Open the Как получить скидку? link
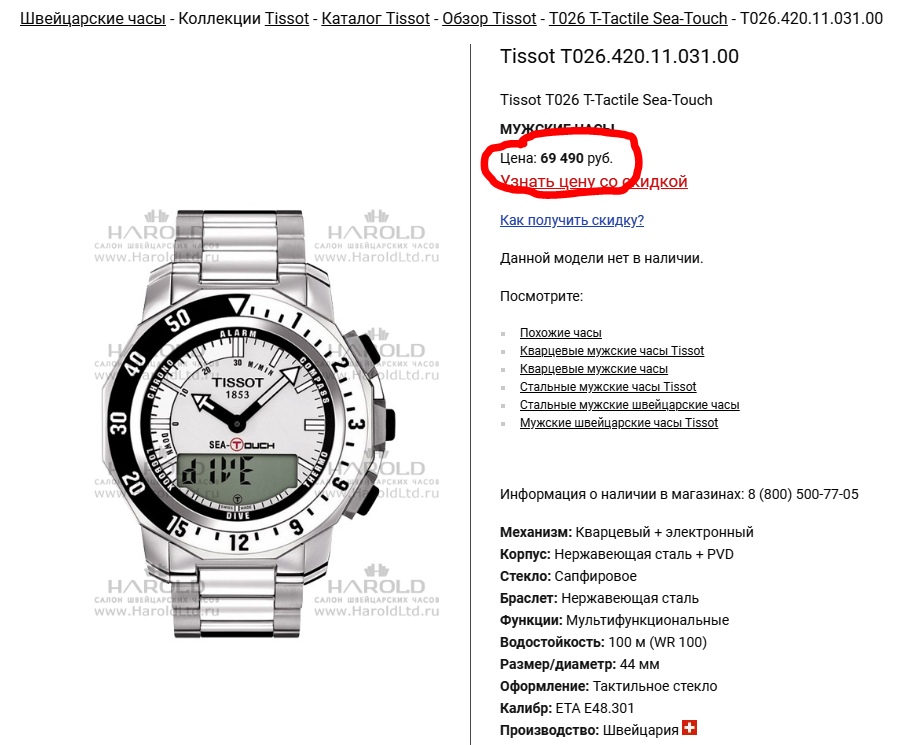The image size is (916, 745). (572, 220)
